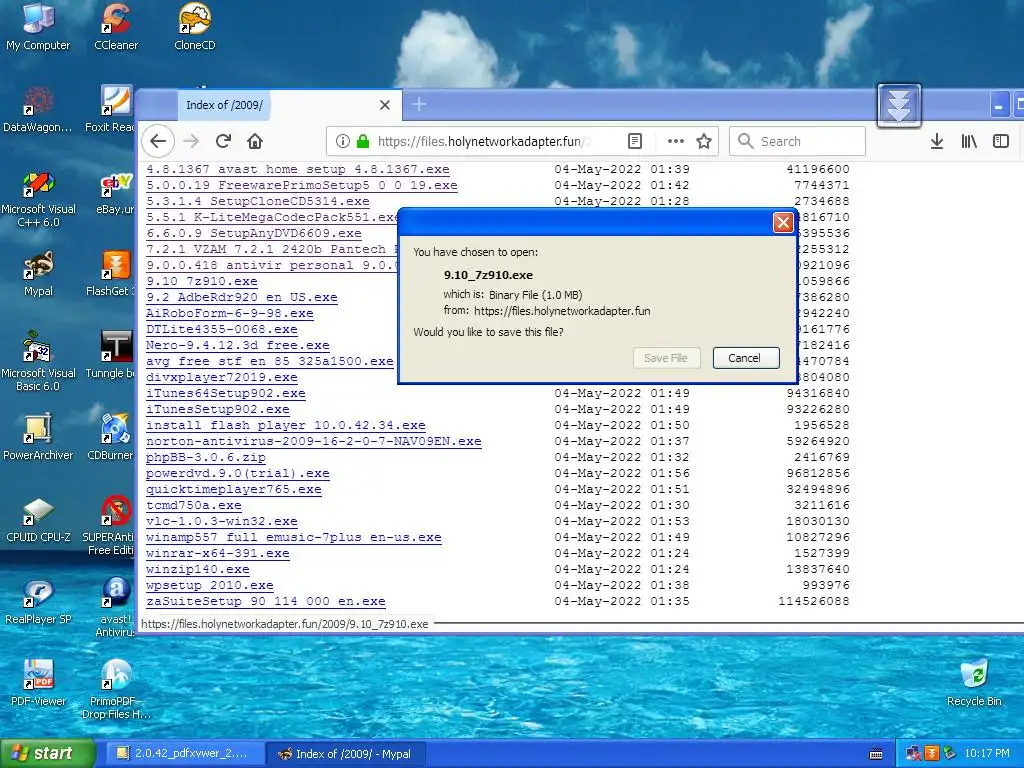The width and height of the screenshot is (1024, 768).
Task: Open link quicktimeplayer765.exe
Action: pos(234,490)
